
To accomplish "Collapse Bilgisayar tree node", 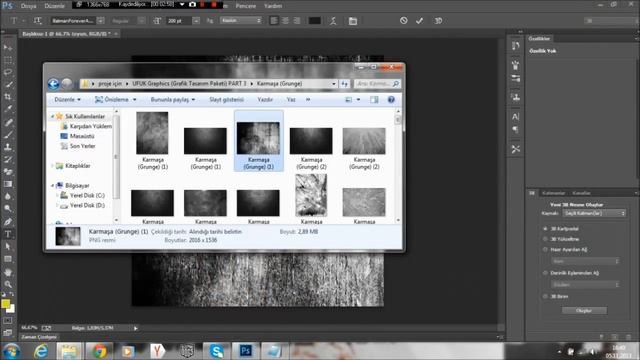I will click(53, 186).
